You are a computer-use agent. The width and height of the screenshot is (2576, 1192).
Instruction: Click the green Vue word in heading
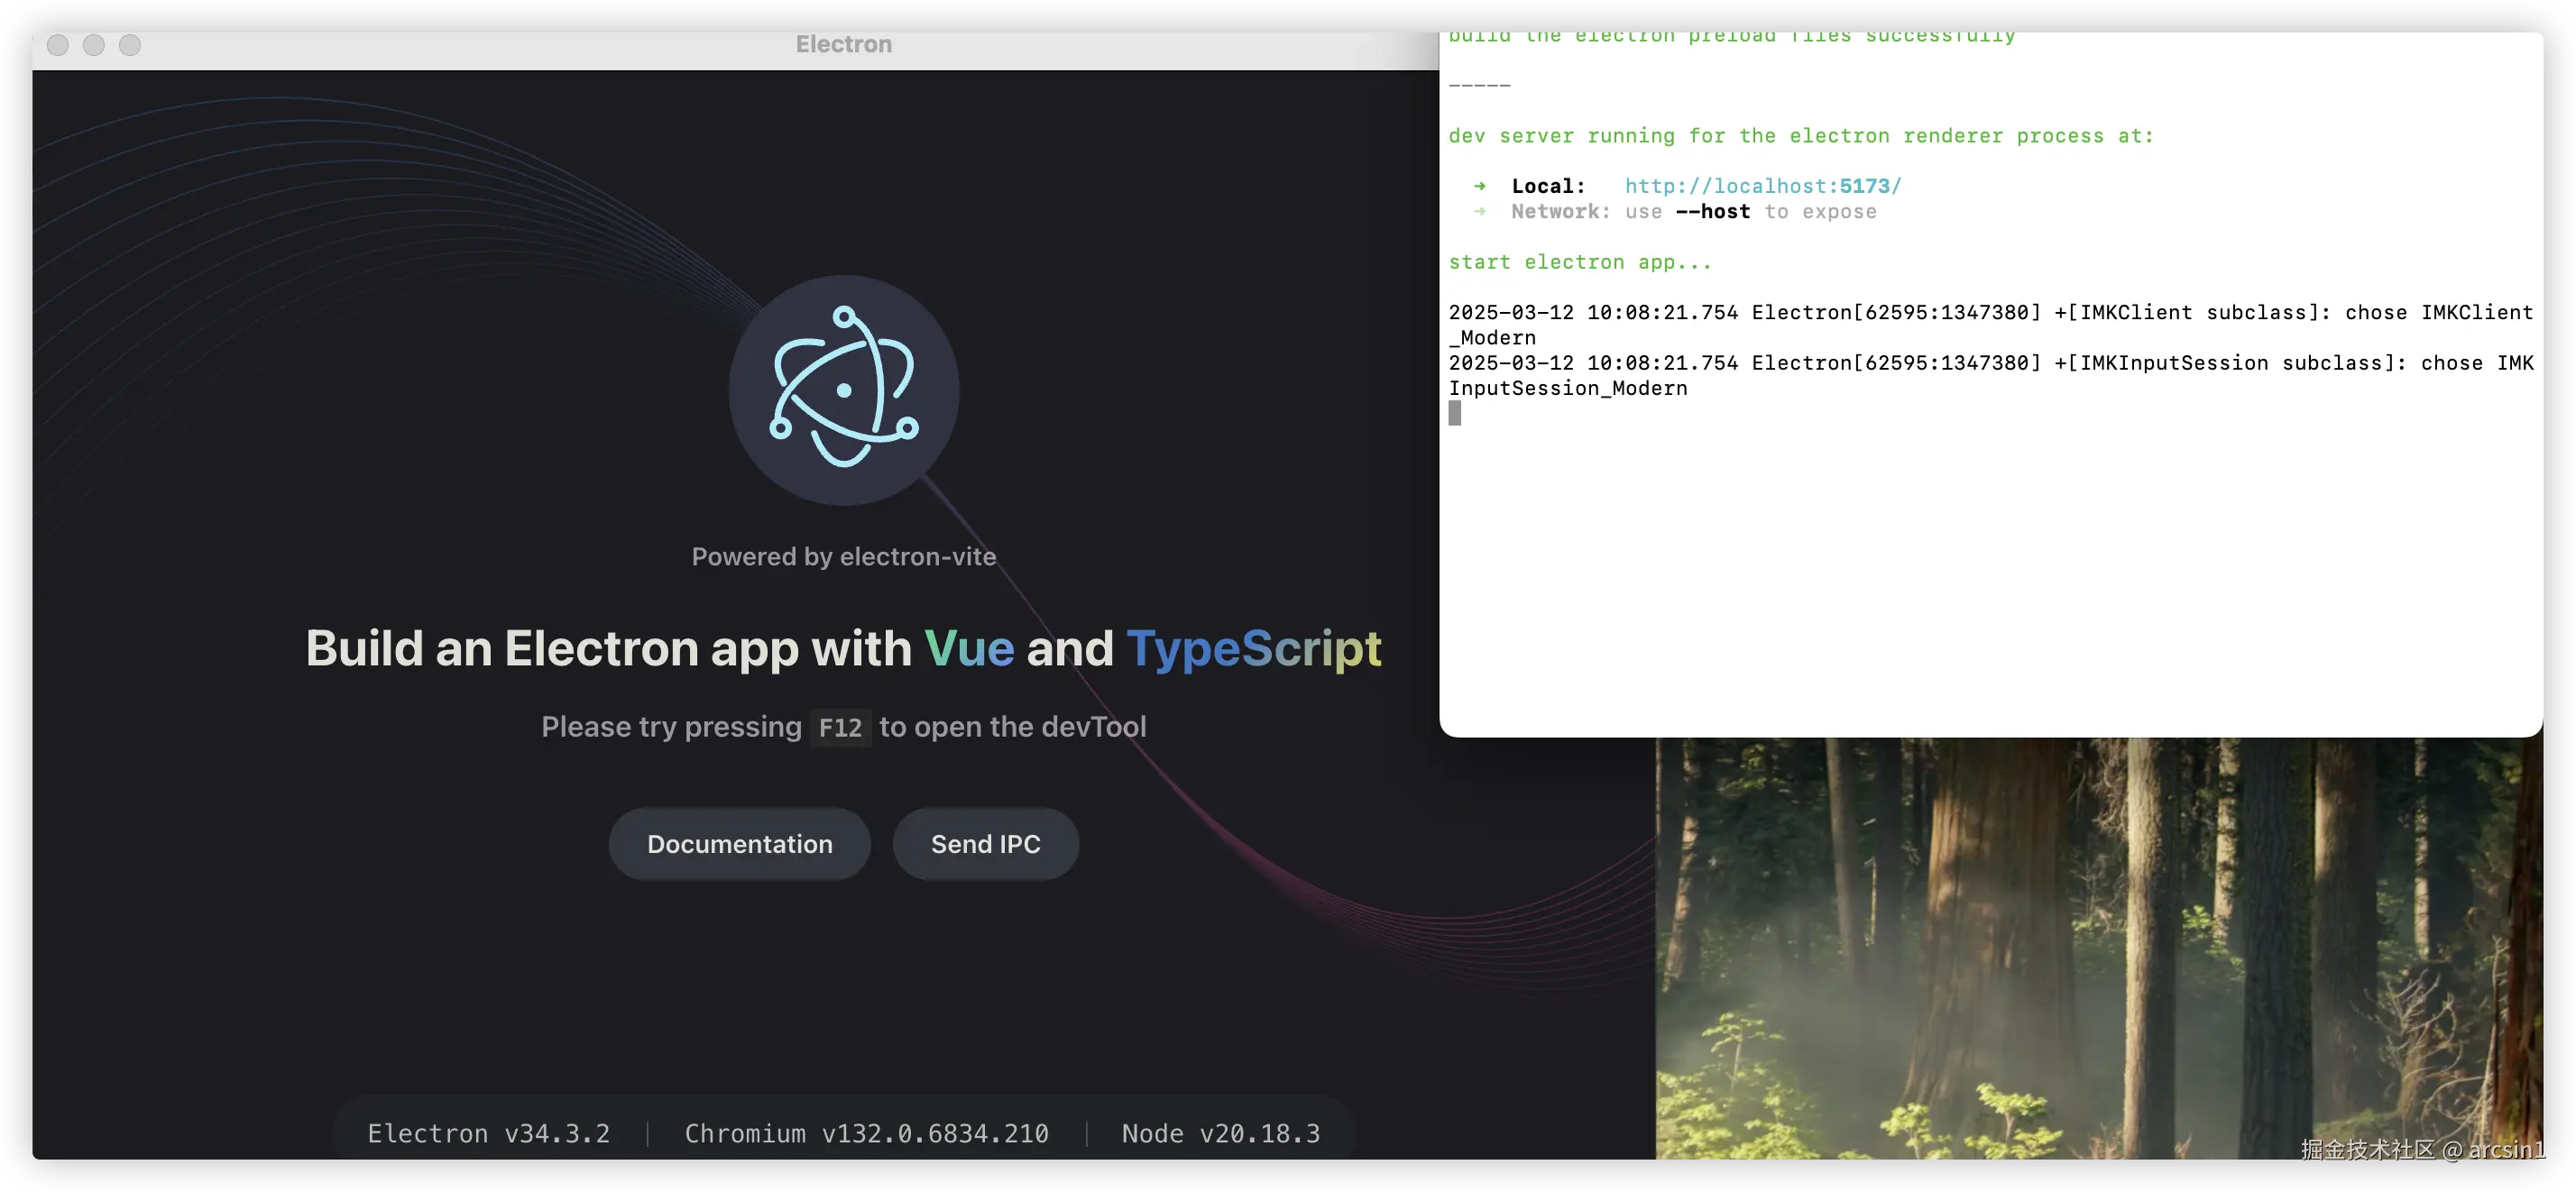[x=968, y=648]
